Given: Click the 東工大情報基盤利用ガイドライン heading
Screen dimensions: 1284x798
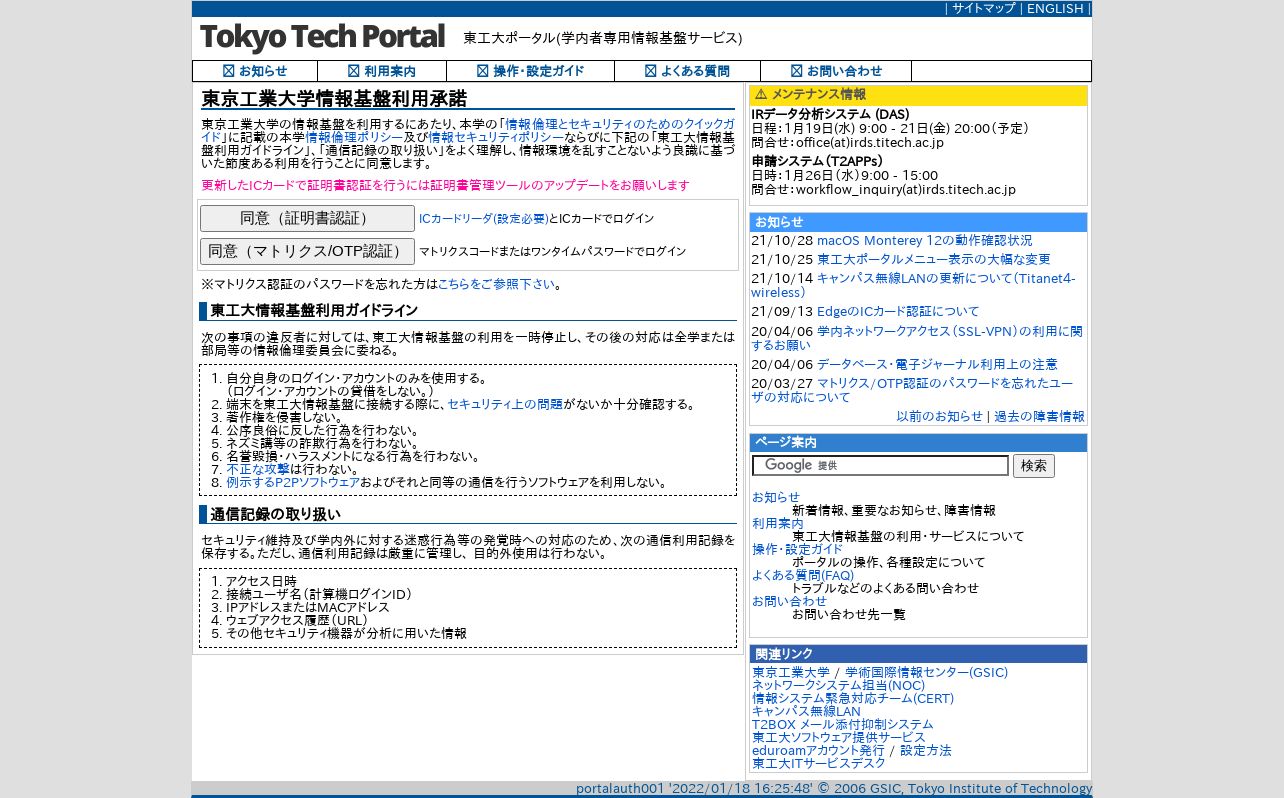Looking at the screenshot, I should [x=314, y=311].
